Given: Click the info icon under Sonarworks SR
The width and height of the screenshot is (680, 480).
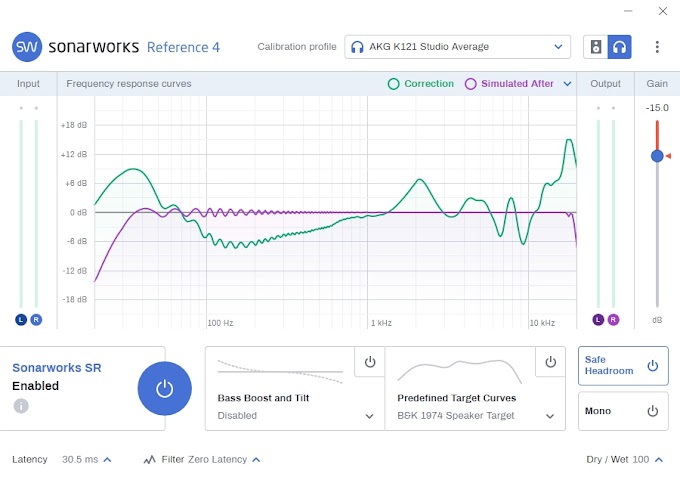Looking at the screenshot, I should 21,406.
